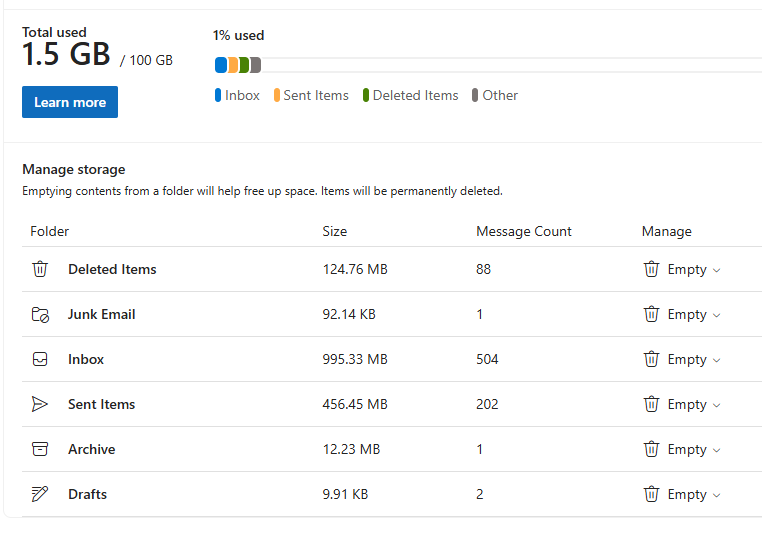Click the 92.14 KB size value

click(349, 315)
